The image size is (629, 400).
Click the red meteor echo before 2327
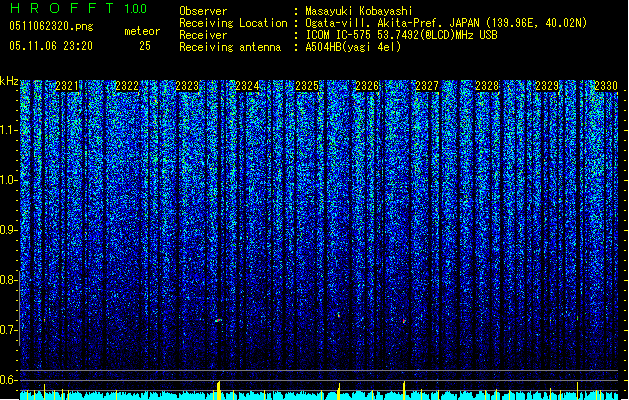(x=404, y=321)
